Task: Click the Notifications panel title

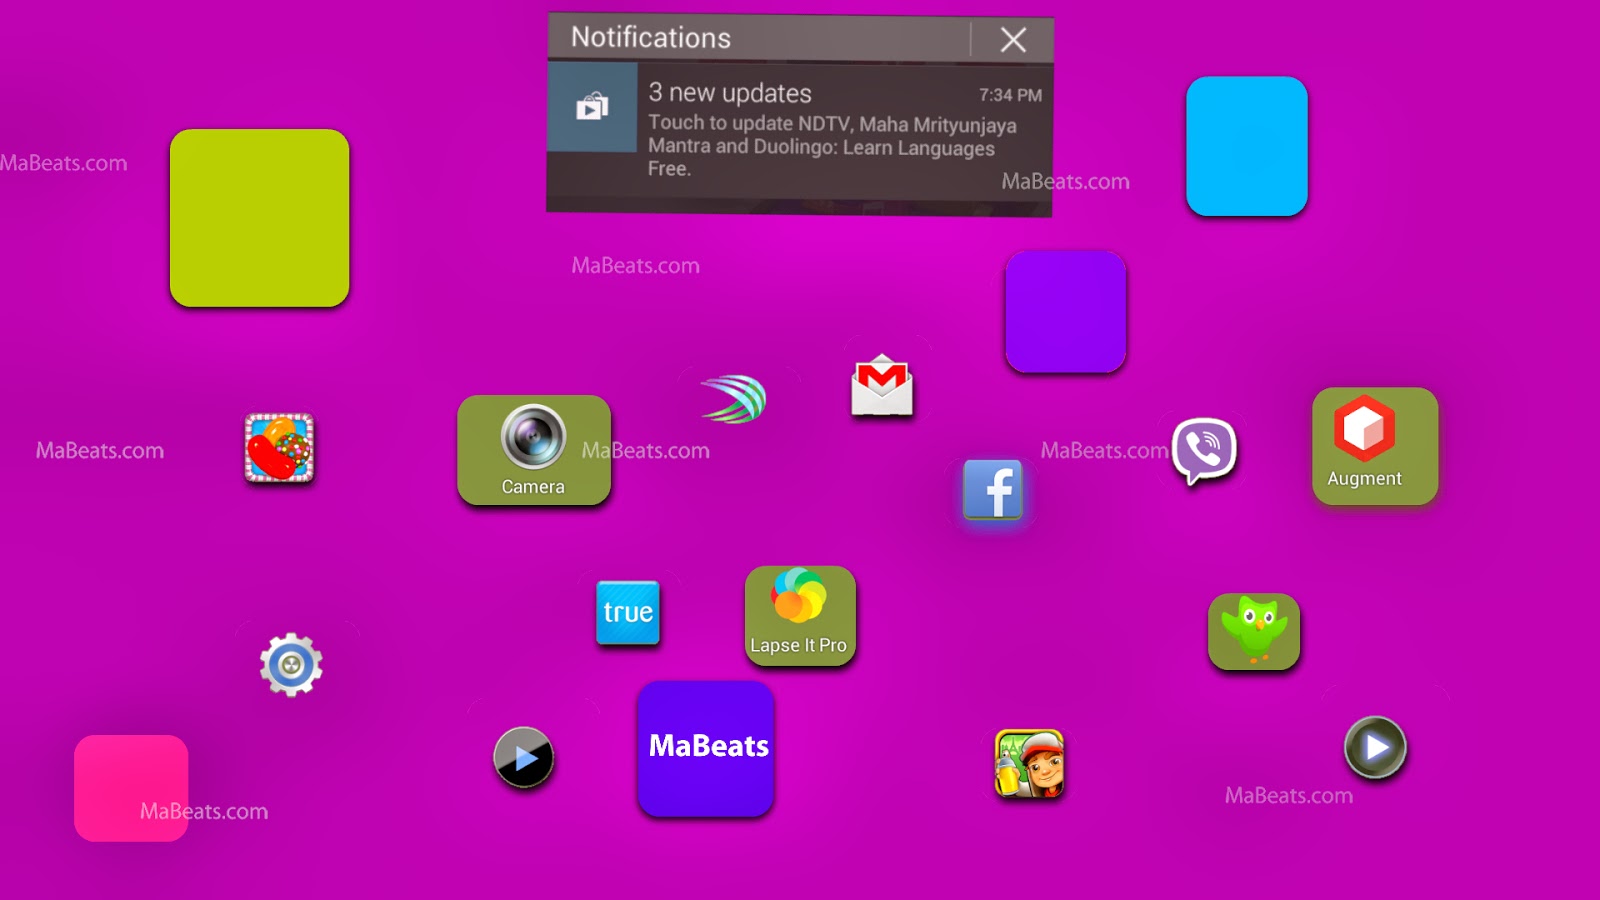Action: pyautogui.click(x=651, y=38)
